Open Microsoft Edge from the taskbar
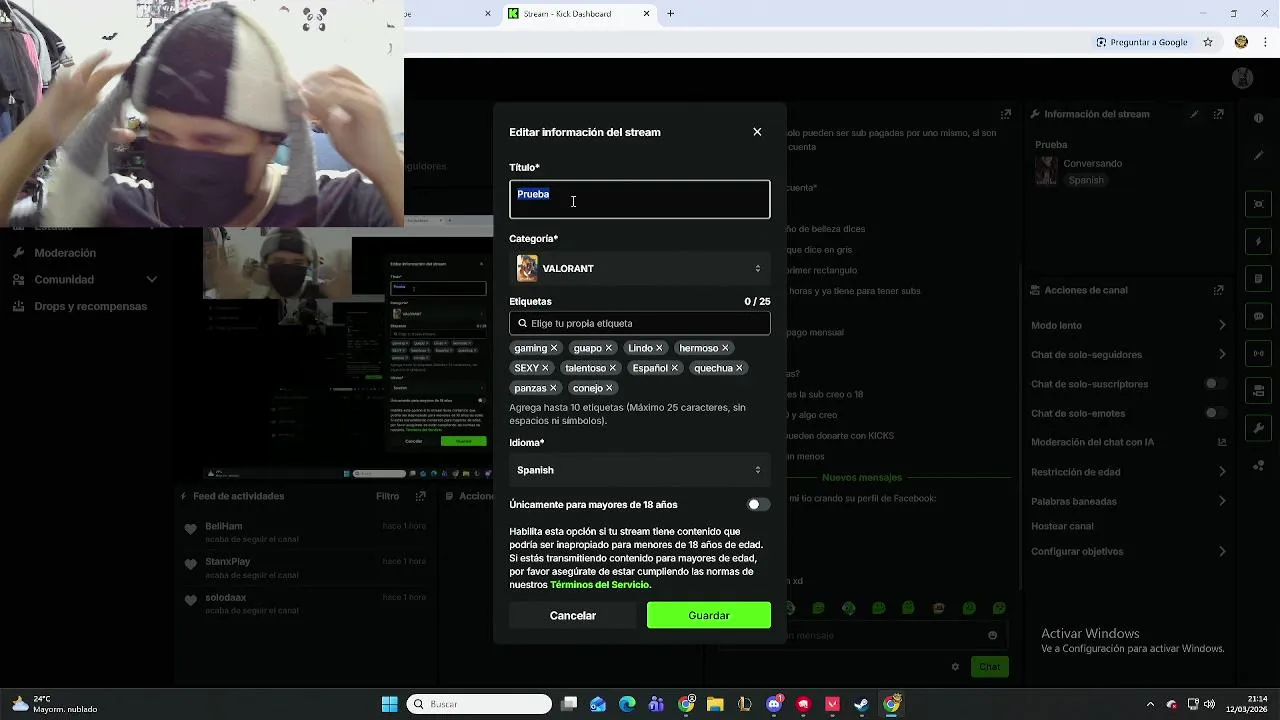 click(x=627, y=704)
